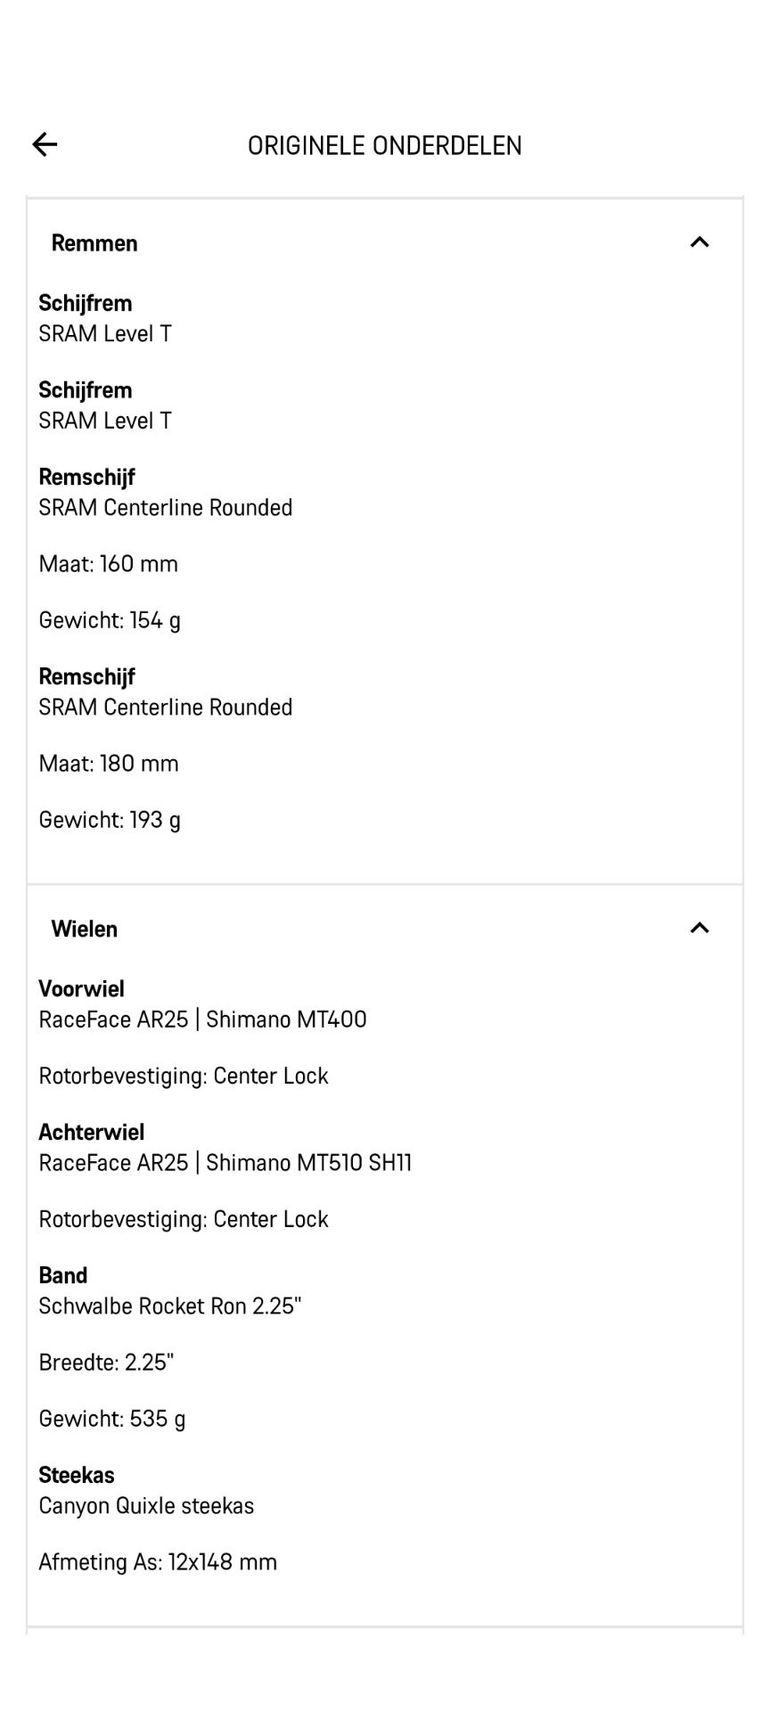Select the Steekas Canyon Quixle entry
This screenshot has height=1711, width=770.
click(146, 1491)
